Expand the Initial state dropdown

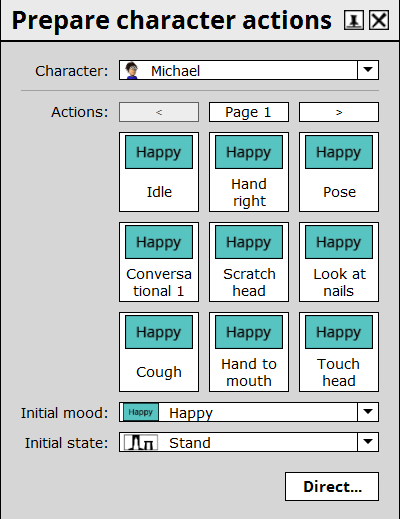pos(368,442)
